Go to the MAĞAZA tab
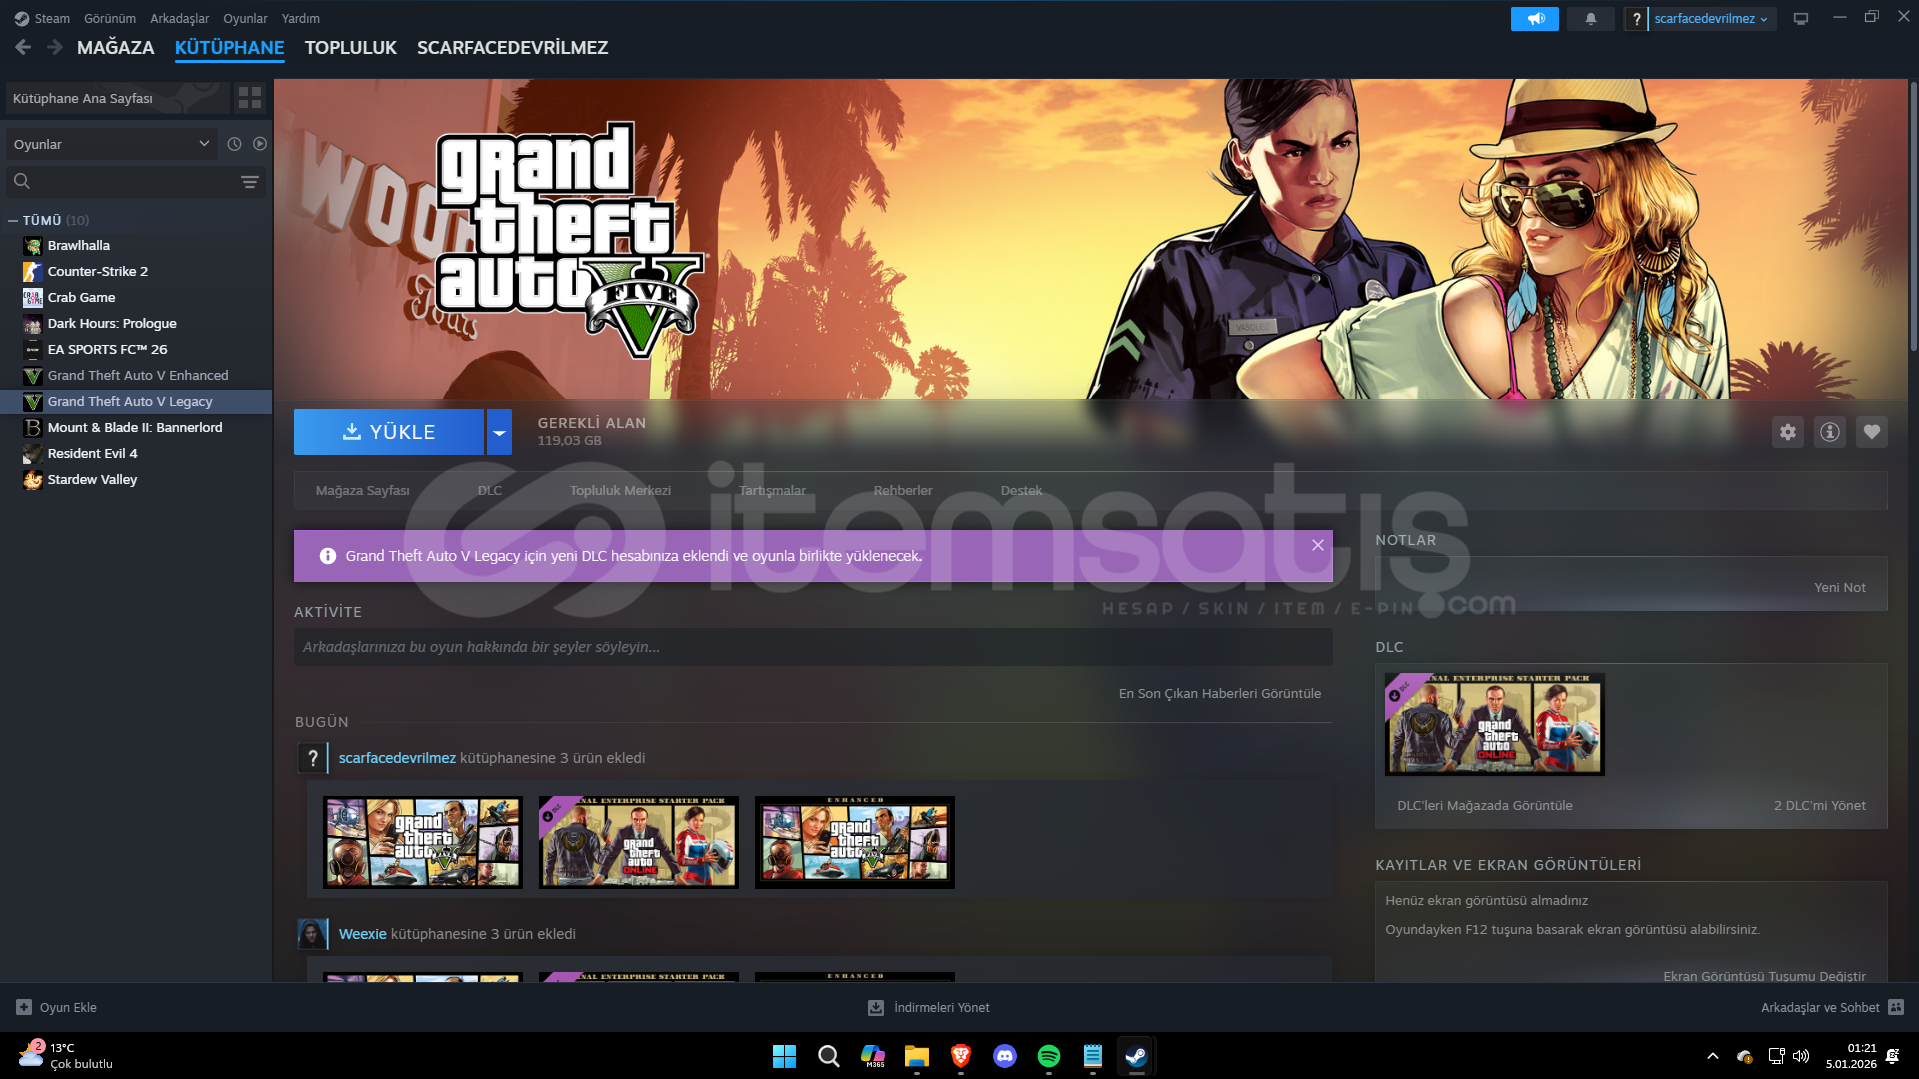Image resolution: width=1919 pixels, height=1079 pixels. tap(115, 48)
